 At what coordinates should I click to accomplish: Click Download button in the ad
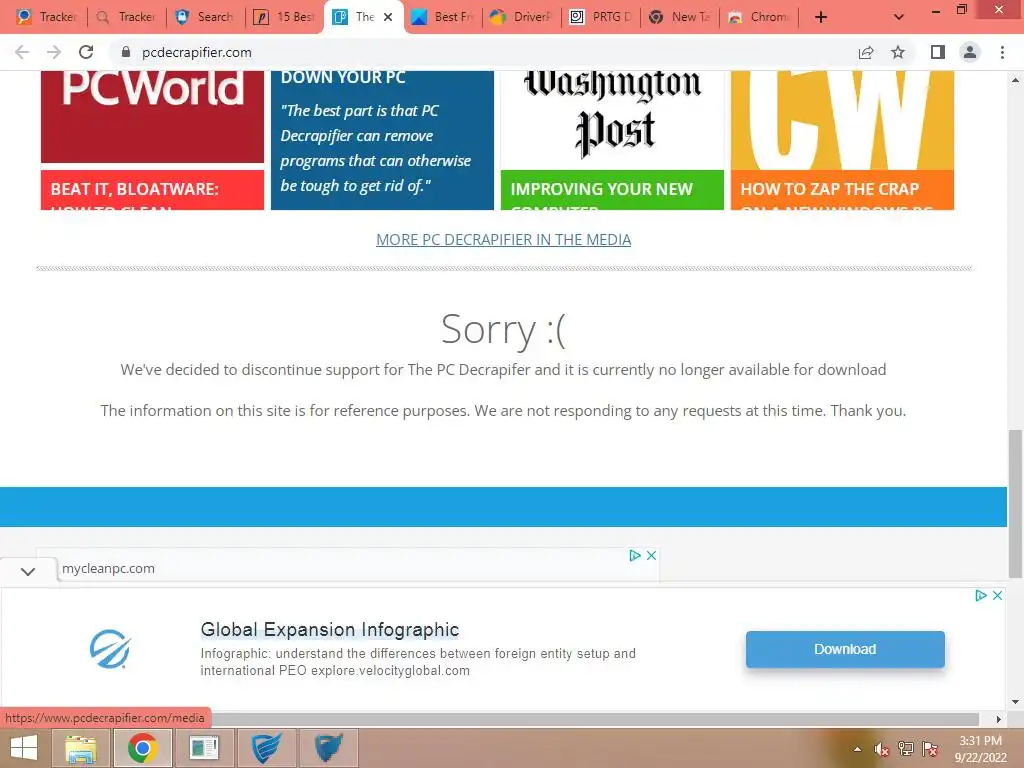pyautogui.click(x=845, y=649)
